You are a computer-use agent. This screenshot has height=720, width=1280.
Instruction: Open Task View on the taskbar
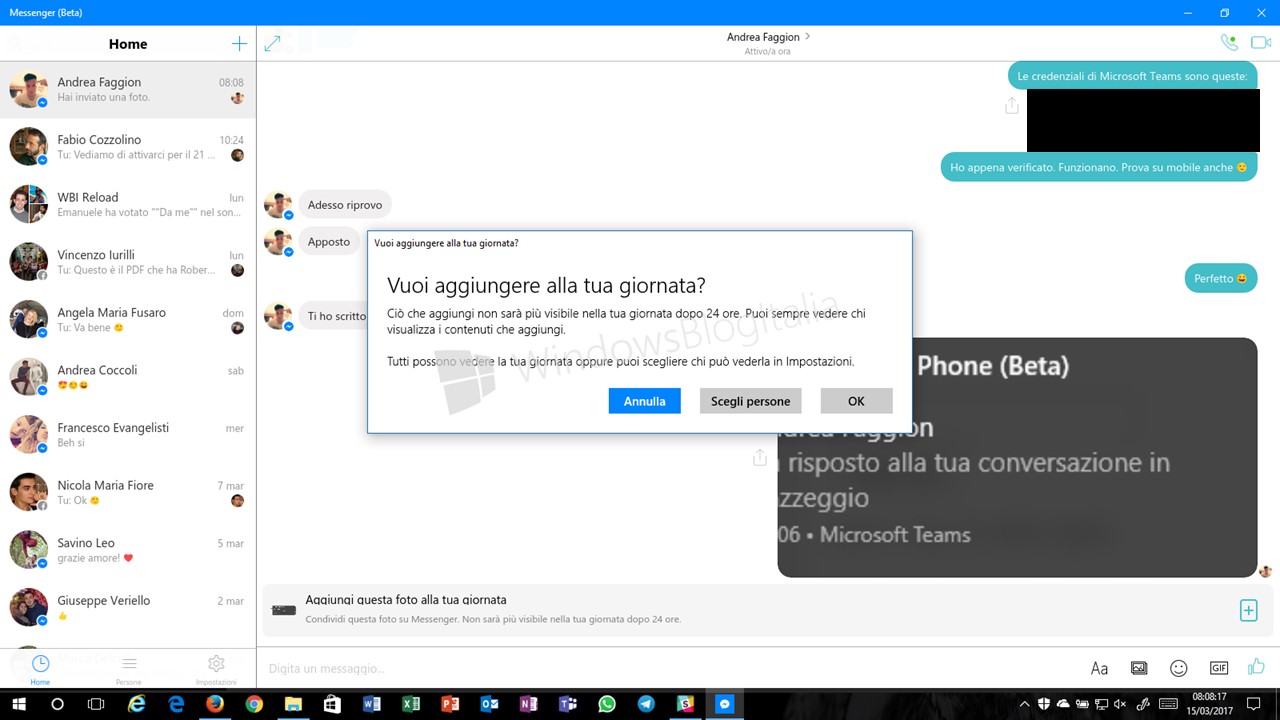[x=96, y=704]
